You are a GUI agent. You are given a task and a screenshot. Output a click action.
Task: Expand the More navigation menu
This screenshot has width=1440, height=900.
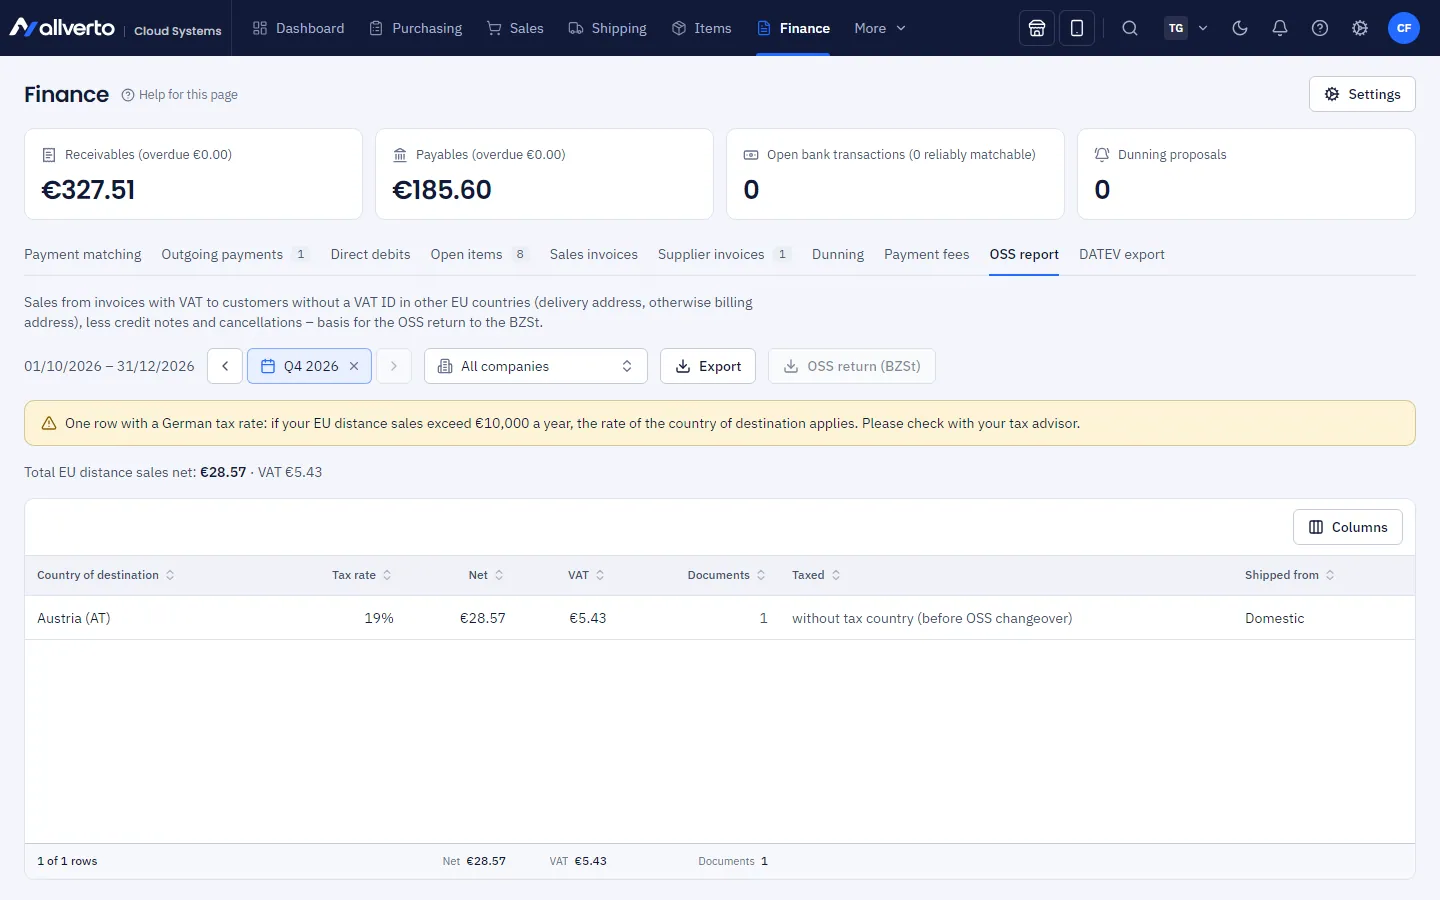(x=880, y=28)
